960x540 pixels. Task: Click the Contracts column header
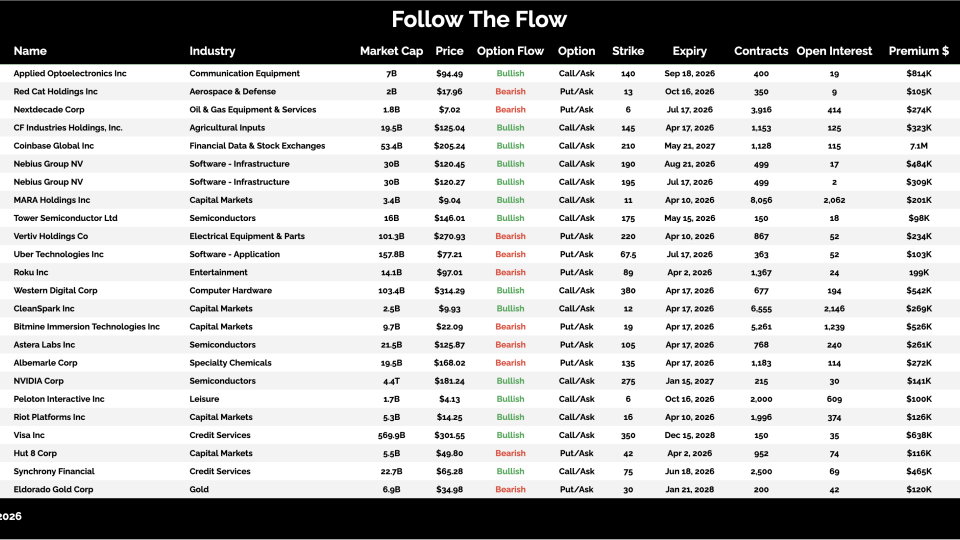pos(761,51)
